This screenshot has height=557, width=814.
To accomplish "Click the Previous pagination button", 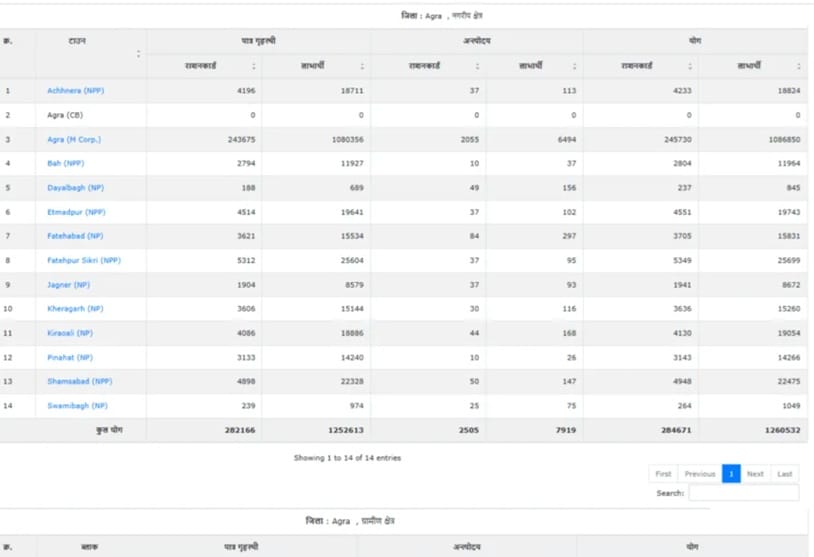I will coord(699,474).
